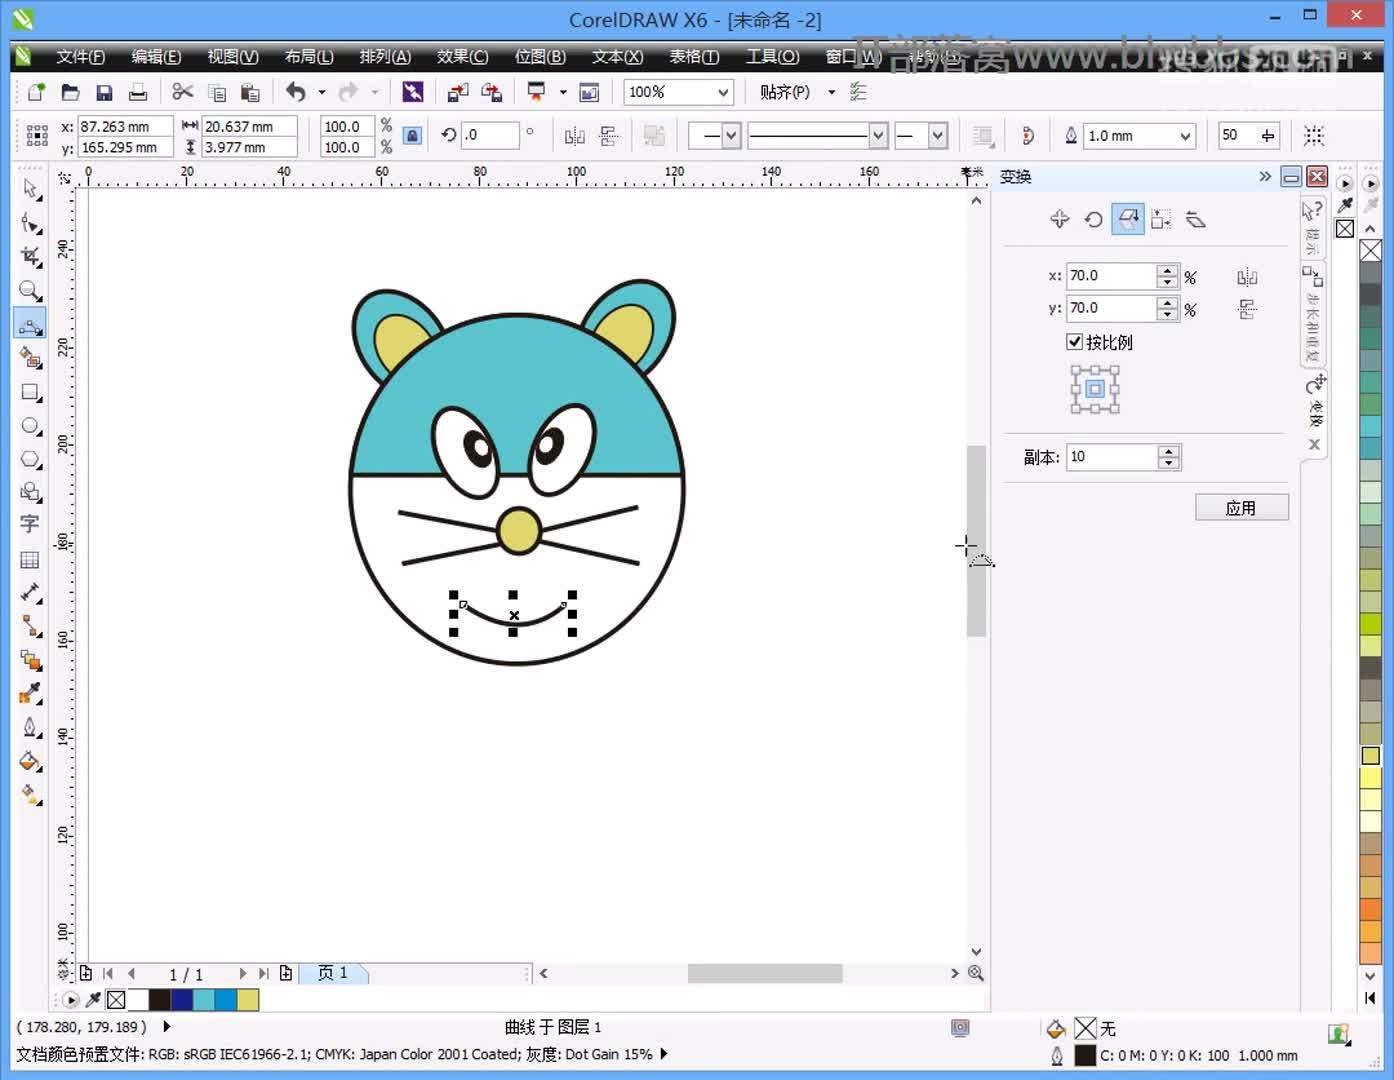Click the rotation angle input field
Image resolution: width=1394 pixels, height=1080 pixels.
tap(490, 135)
